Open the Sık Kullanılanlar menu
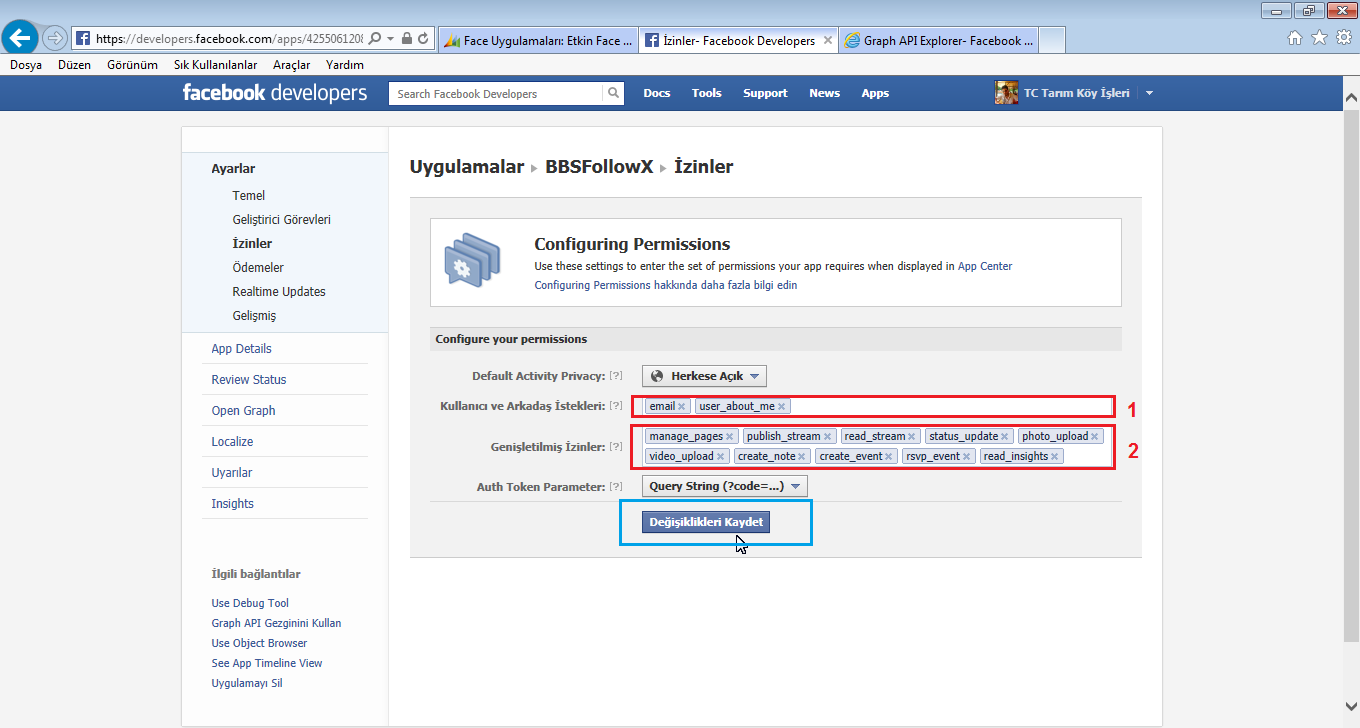Viewport: 1360px width, 728px height. click(215, 65)
